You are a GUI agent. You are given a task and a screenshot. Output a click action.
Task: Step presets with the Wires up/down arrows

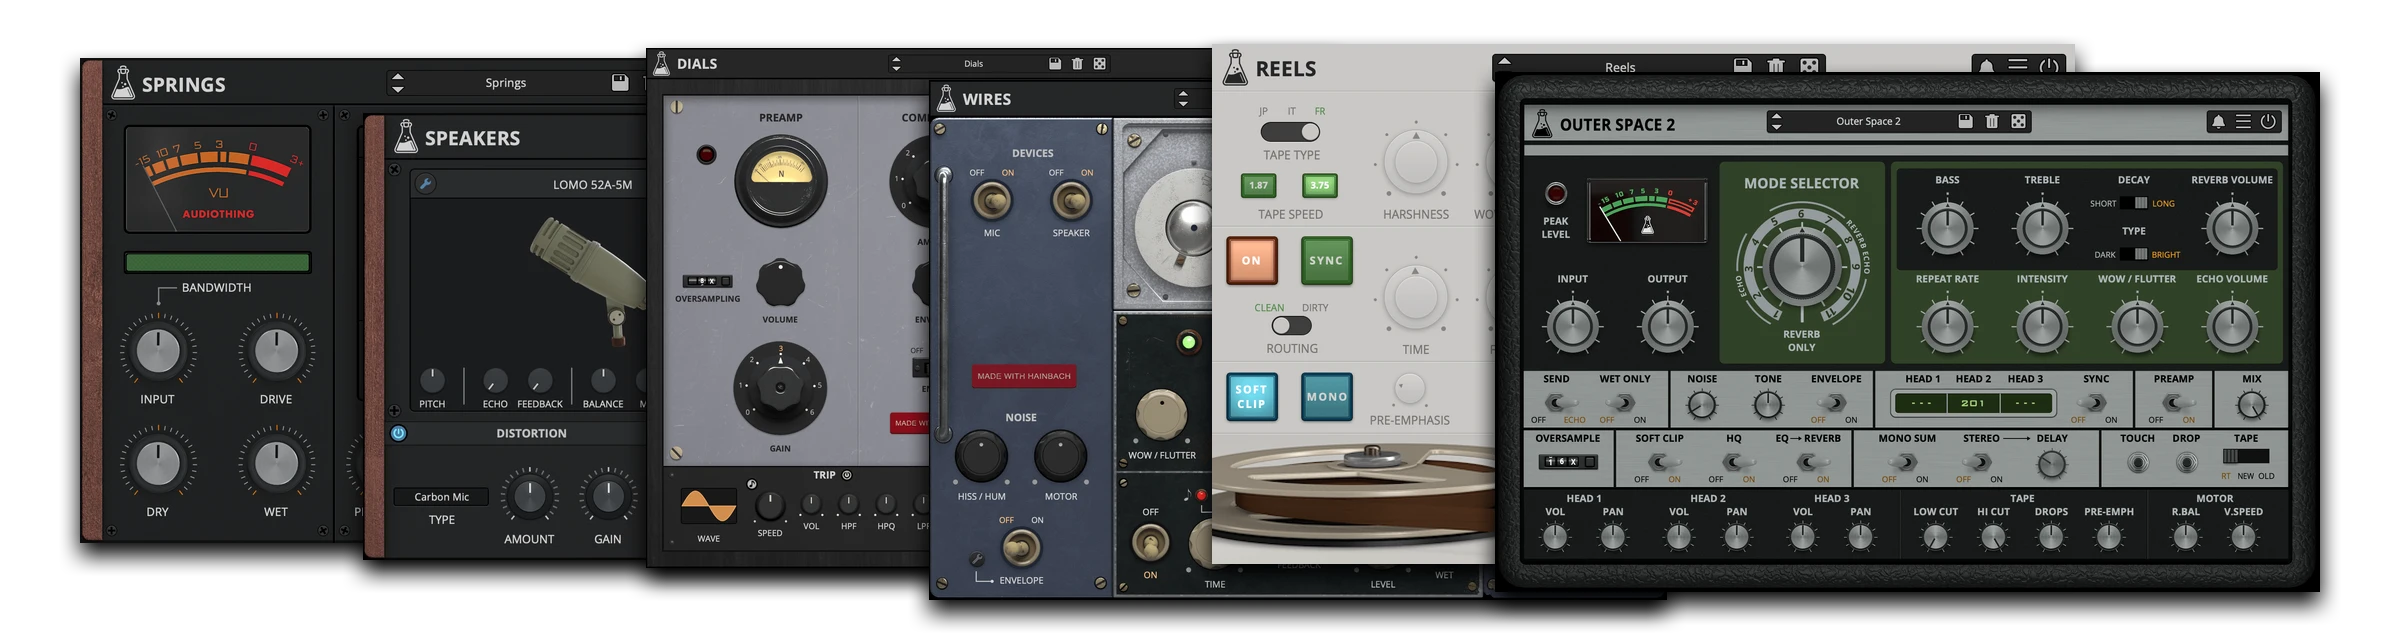(x=1183, y=98)
